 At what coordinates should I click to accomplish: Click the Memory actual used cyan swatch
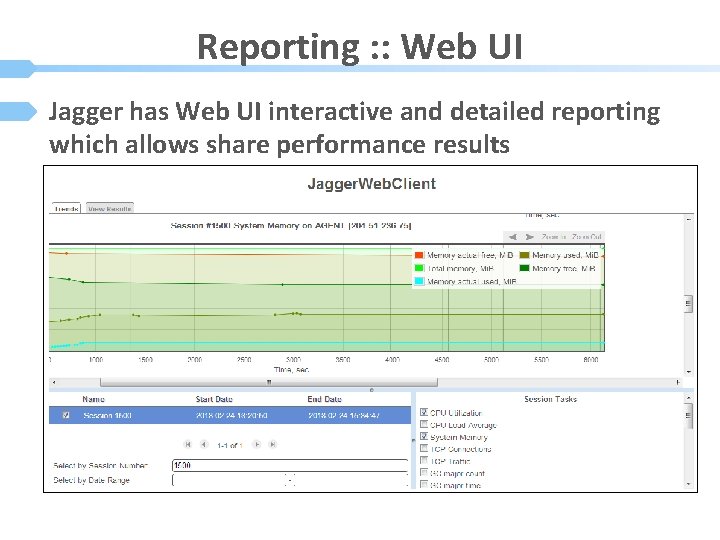[419, 281]
